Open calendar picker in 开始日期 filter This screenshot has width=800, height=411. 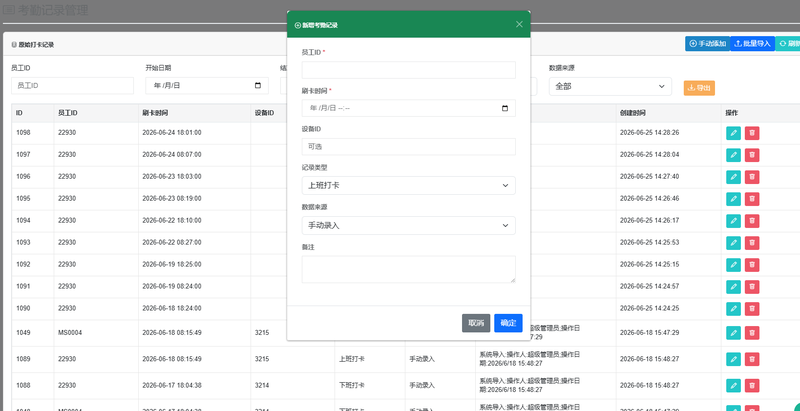(x=258, y=86)
